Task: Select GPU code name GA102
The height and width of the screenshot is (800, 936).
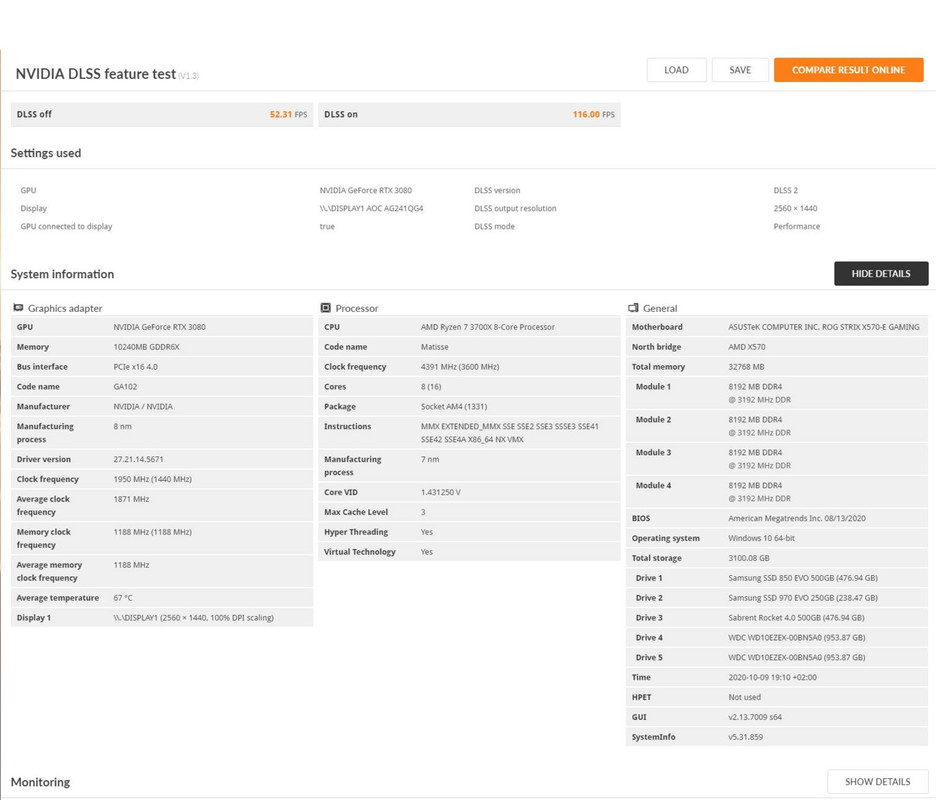Action: [x=125, y=387]
